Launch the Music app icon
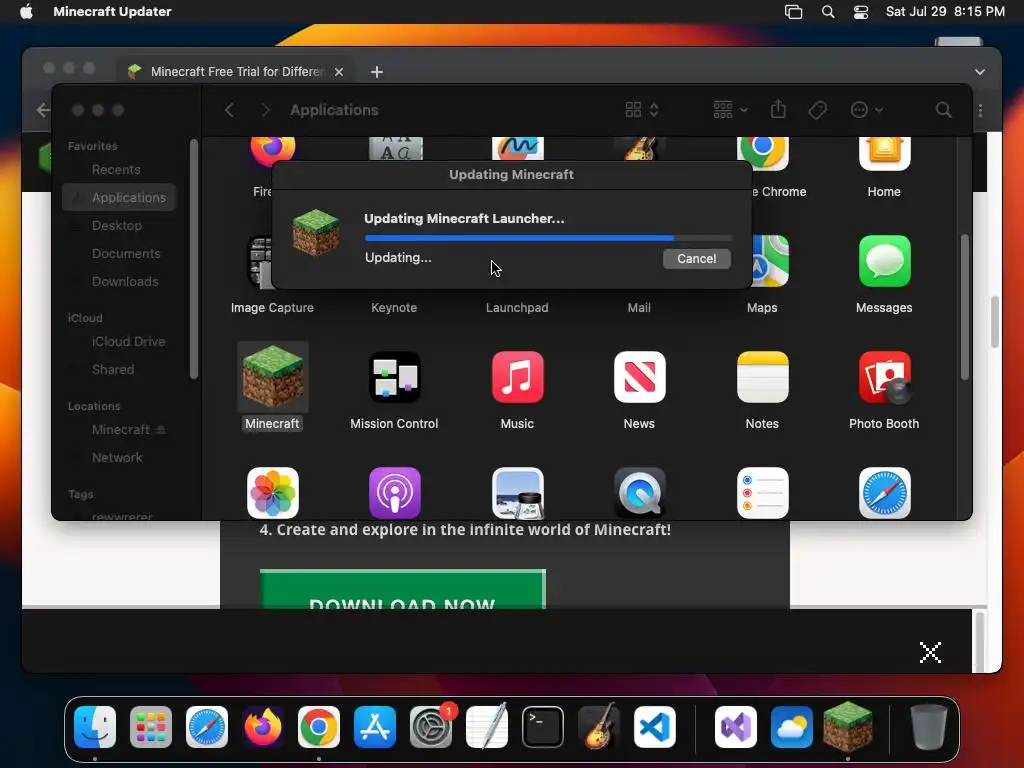This screenshot has height=768, width=1024. [517, 377]
